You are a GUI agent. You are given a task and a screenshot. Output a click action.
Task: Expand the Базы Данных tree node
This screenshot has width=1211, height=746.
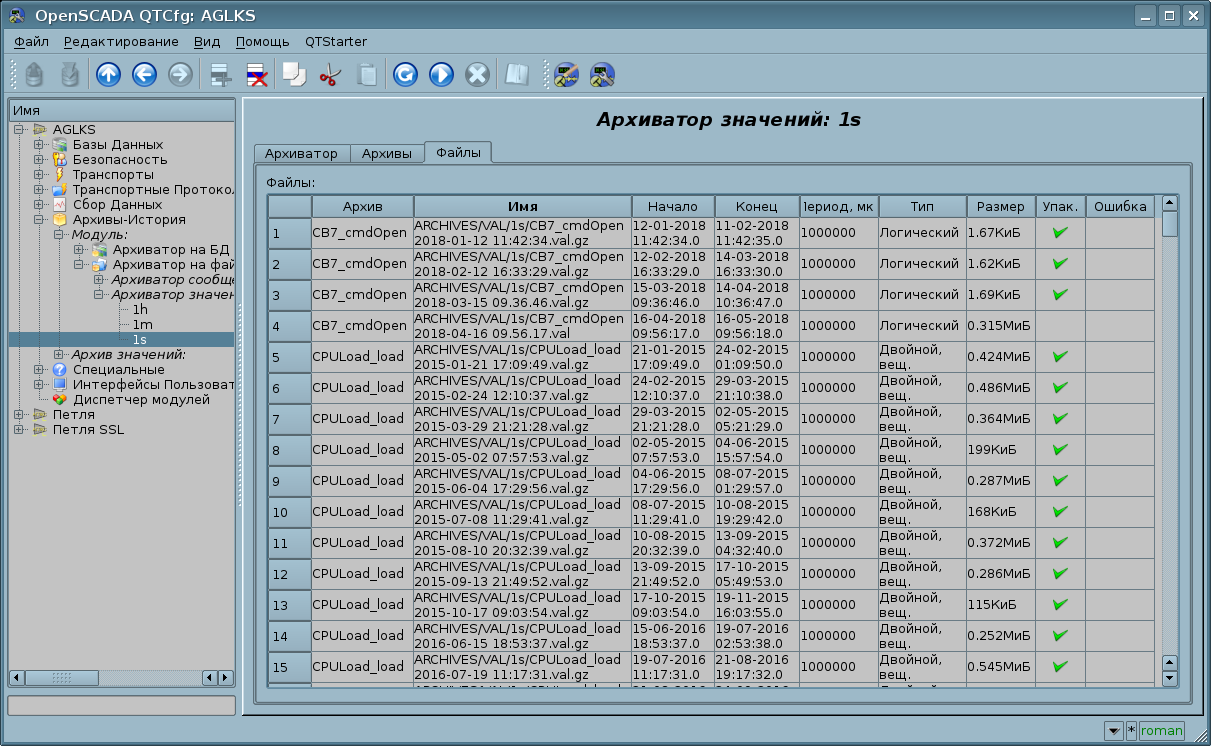click(x=39, y=145)
